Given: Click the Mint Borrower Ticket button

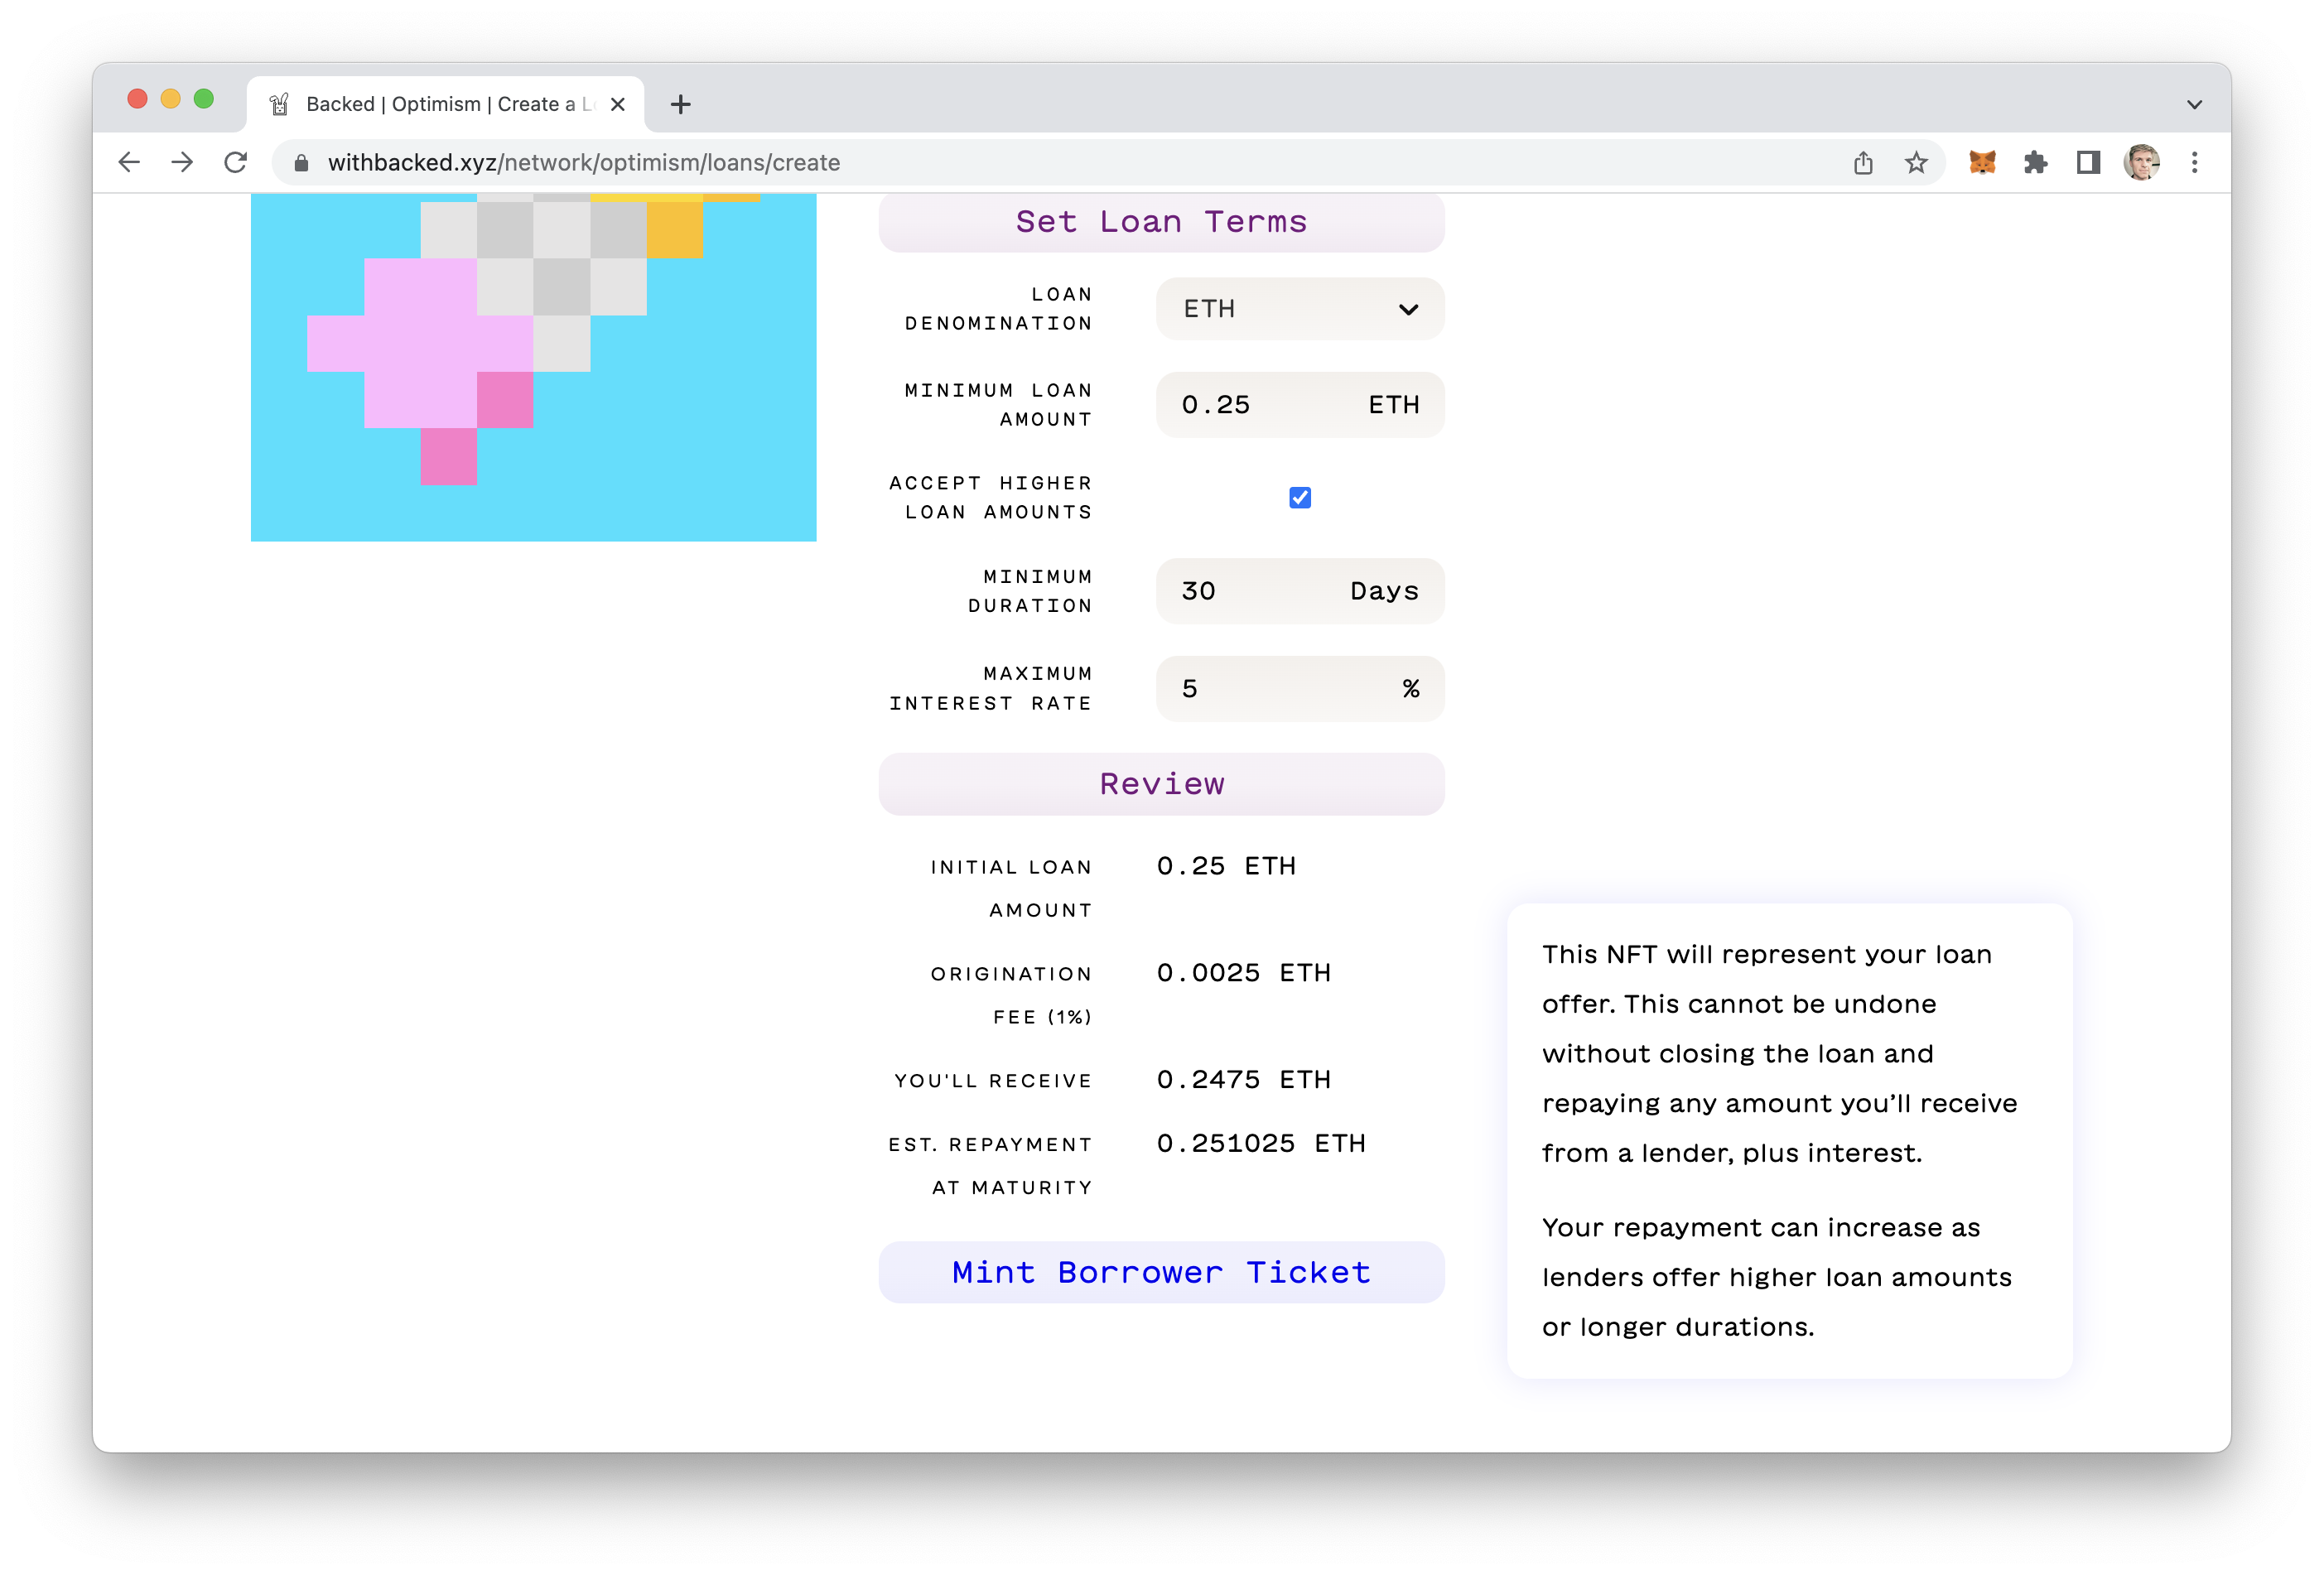Looking at the screenshot, I should point(1161,1272).
